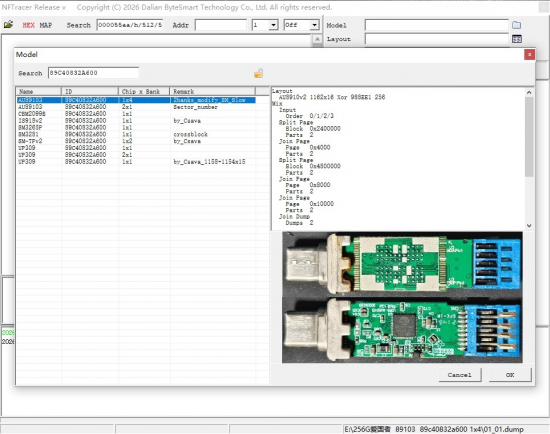The height and width of the screenshot is (434, 550).
Task: Close the Model dialog with the red X
Action: tap(529, 54)
